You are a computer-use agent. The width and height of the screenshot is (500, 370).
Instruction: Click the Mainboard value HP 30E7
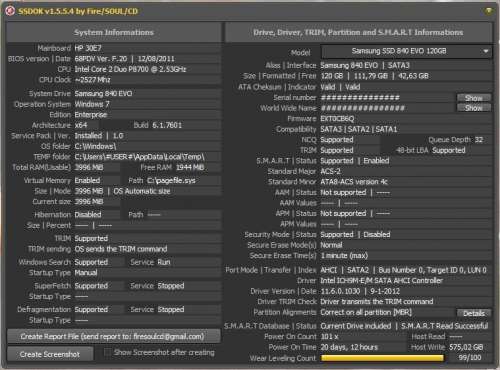(x=88, y=48)
